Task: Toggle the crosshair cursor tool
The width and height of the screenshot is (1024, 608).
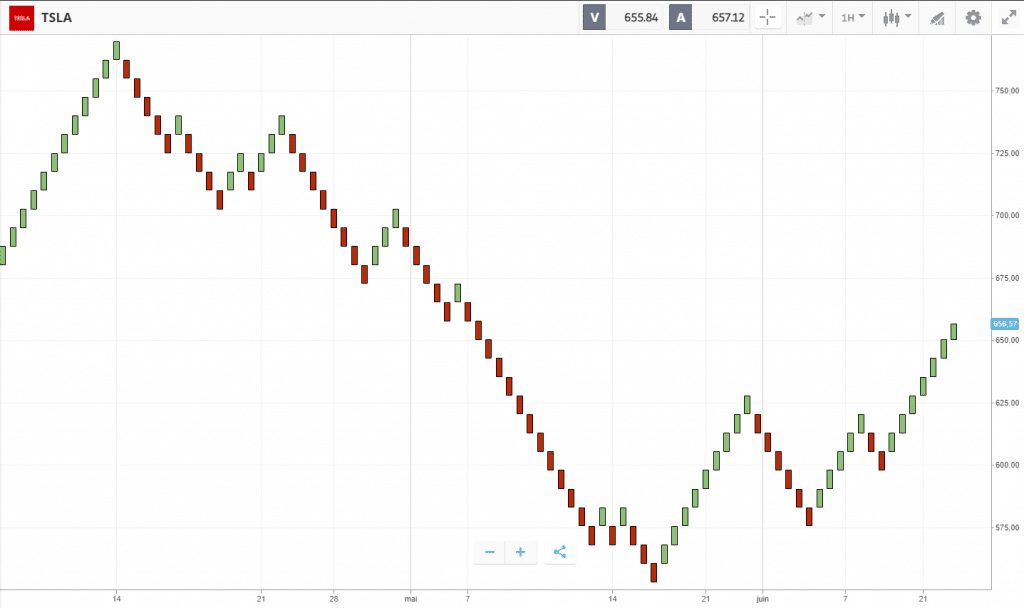Action: pyautogui.click(x=768, y=18)
